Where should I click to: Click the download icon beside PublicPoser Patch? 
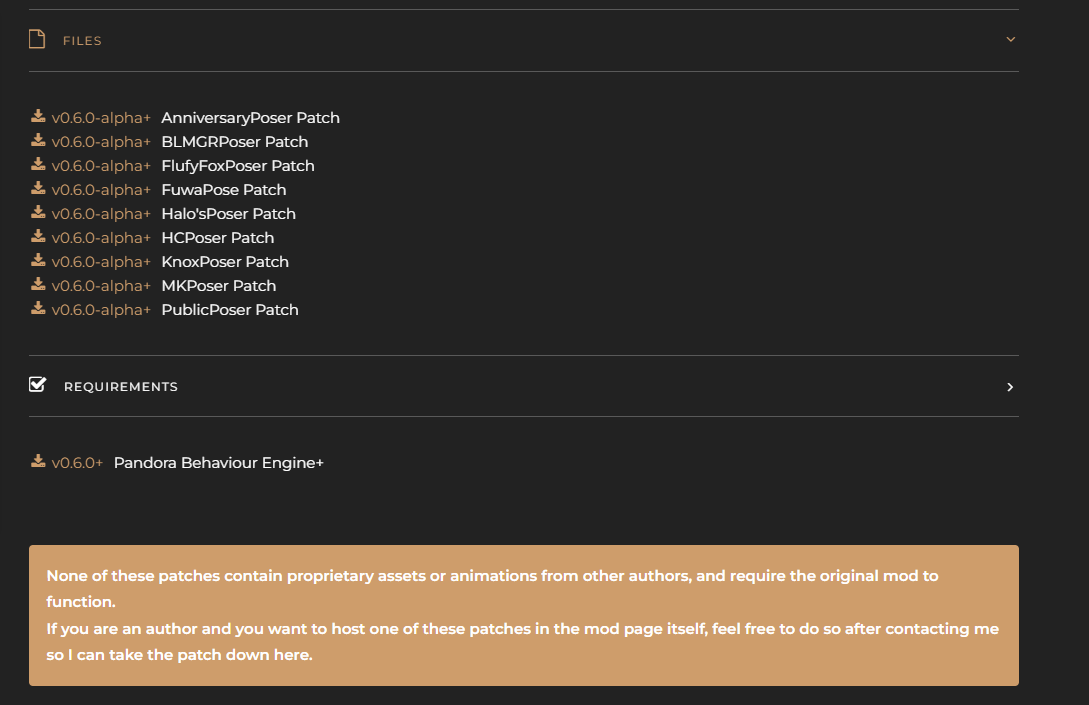pos(39,309)
